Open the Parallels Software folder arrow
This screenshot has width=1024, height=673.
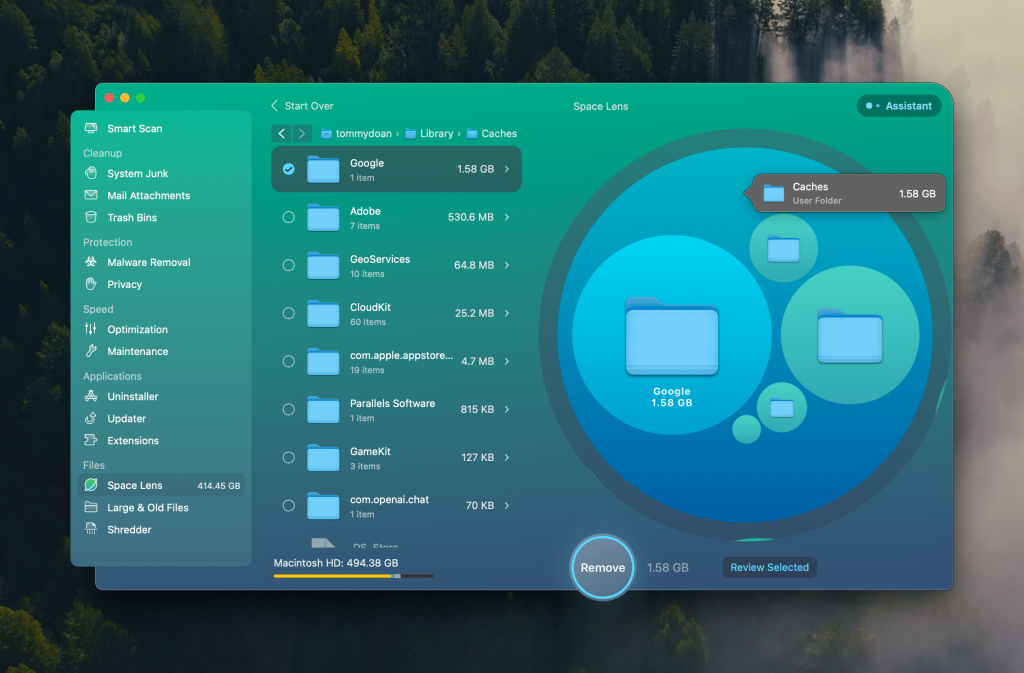(x=507, y=409)
